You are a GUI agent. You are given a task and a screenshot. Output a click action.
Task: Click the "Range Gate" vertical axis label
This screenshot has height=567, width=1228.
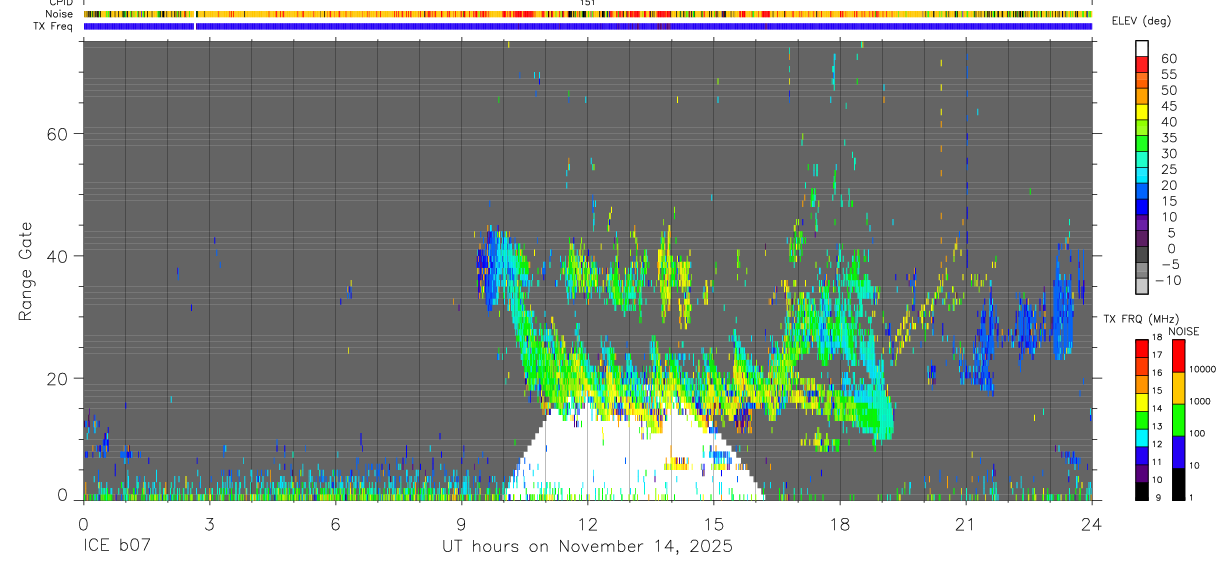26,272
